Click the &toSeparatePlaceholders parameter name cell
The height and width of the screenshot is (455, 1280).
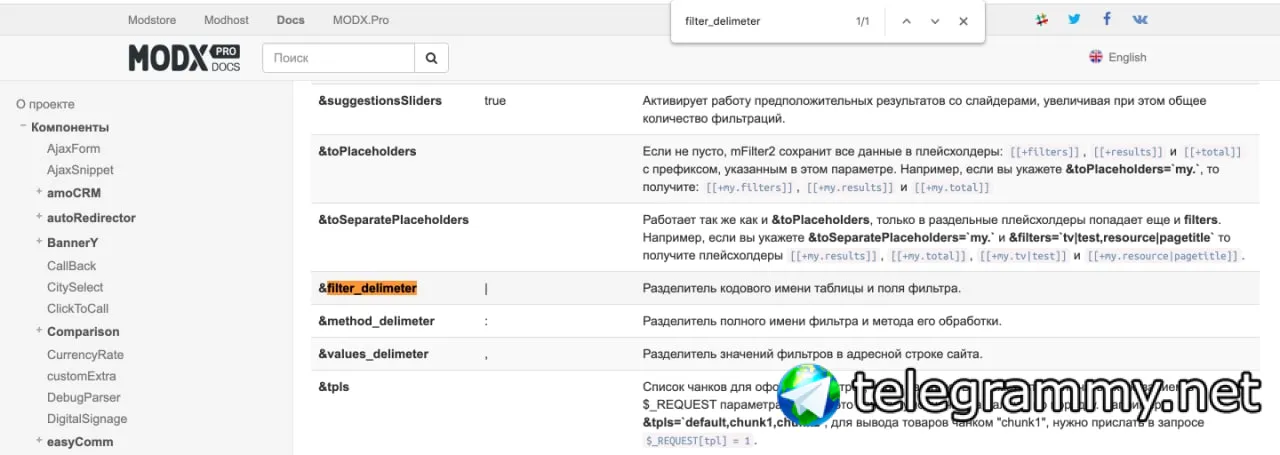click(x=393, y=219)
